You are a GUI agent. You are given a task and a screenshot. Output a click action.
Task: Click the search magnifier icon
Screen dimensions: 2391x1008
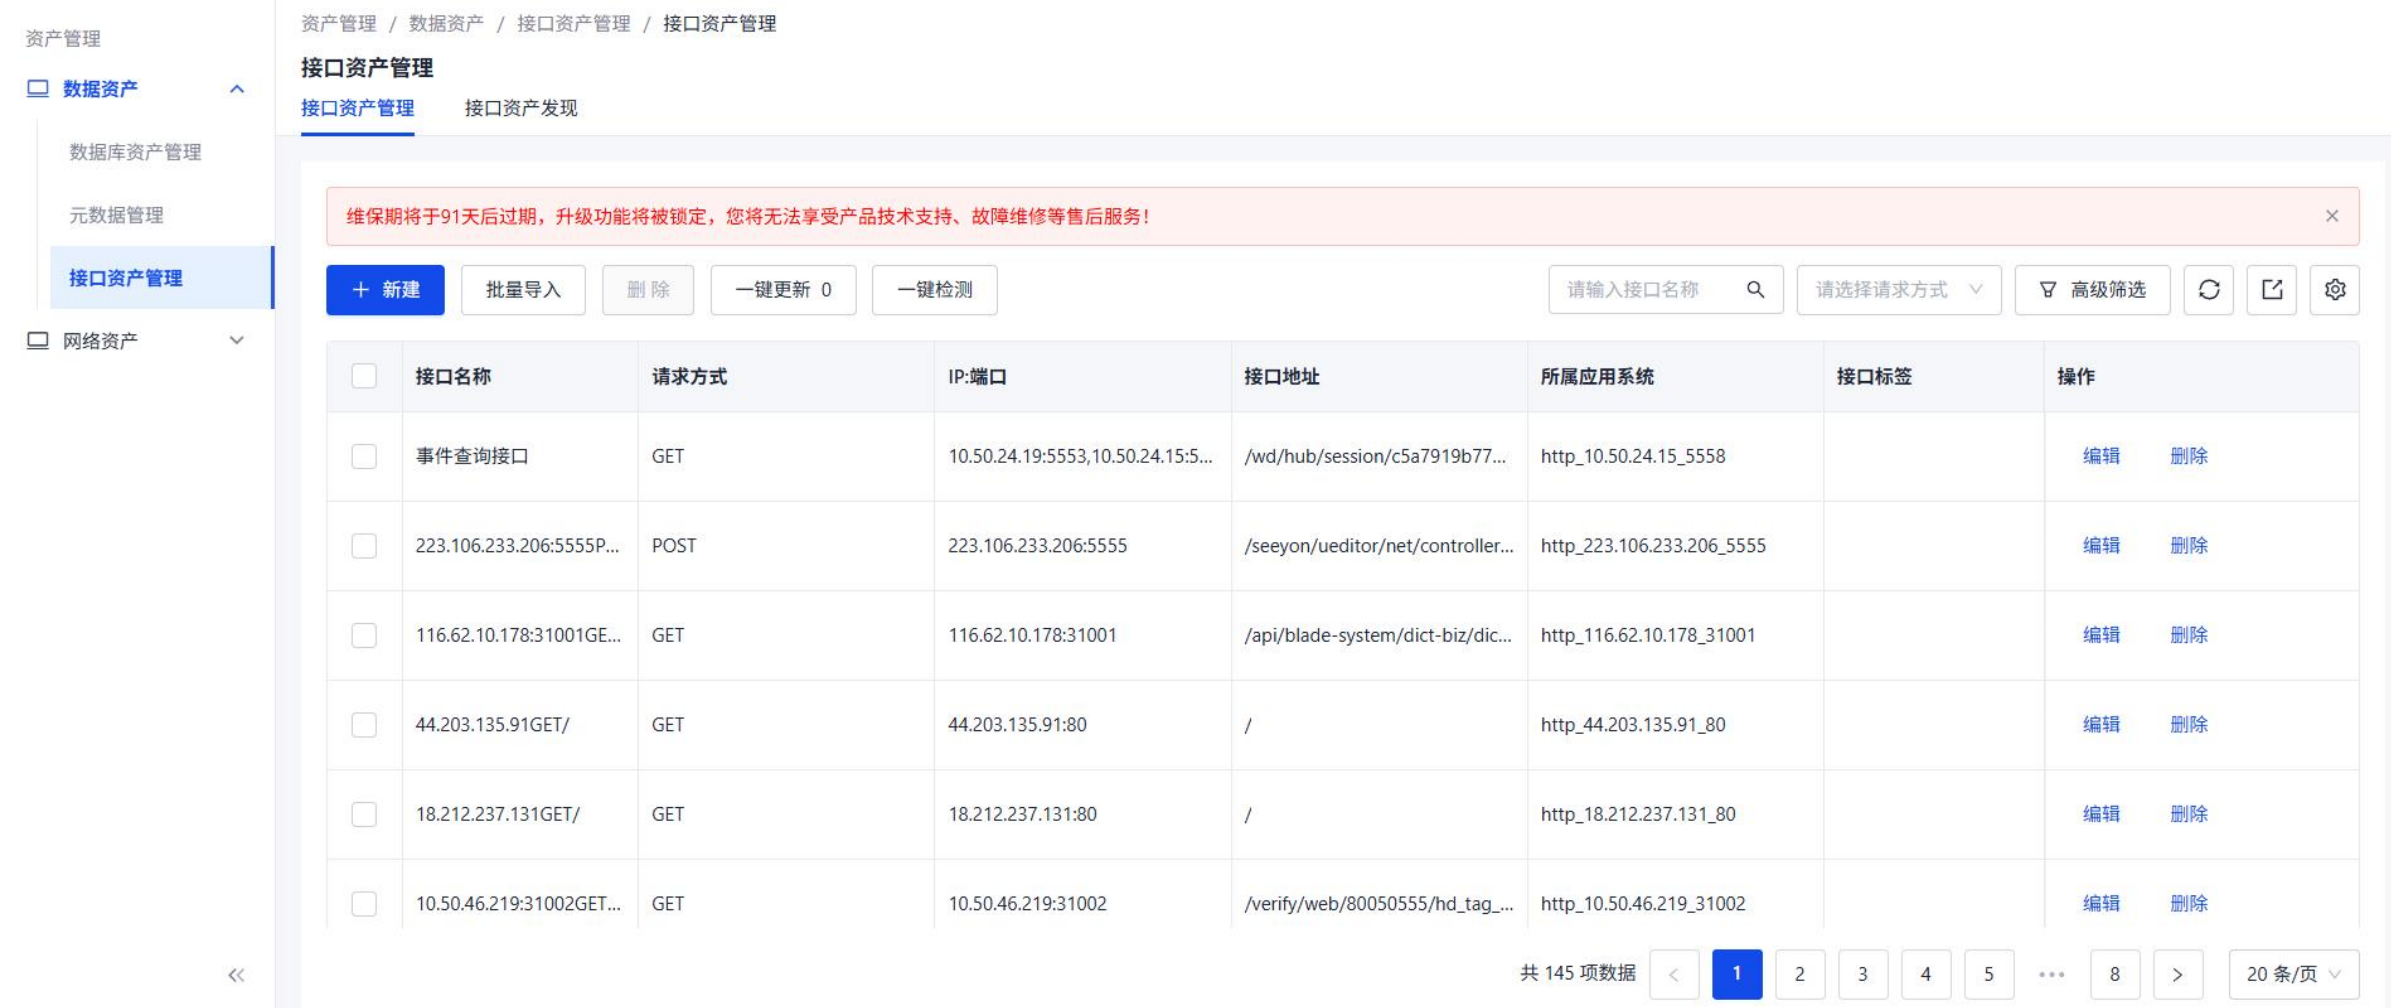(x=1755, y=290)
